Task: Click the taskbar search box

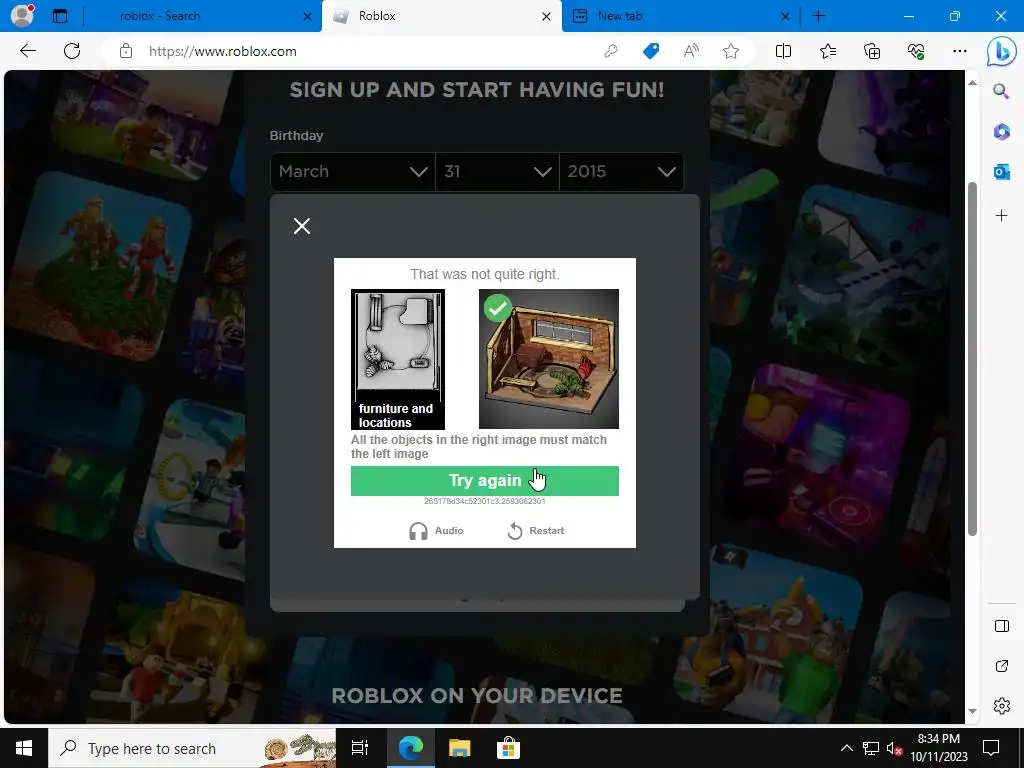Action: click(x=192, y=748)
